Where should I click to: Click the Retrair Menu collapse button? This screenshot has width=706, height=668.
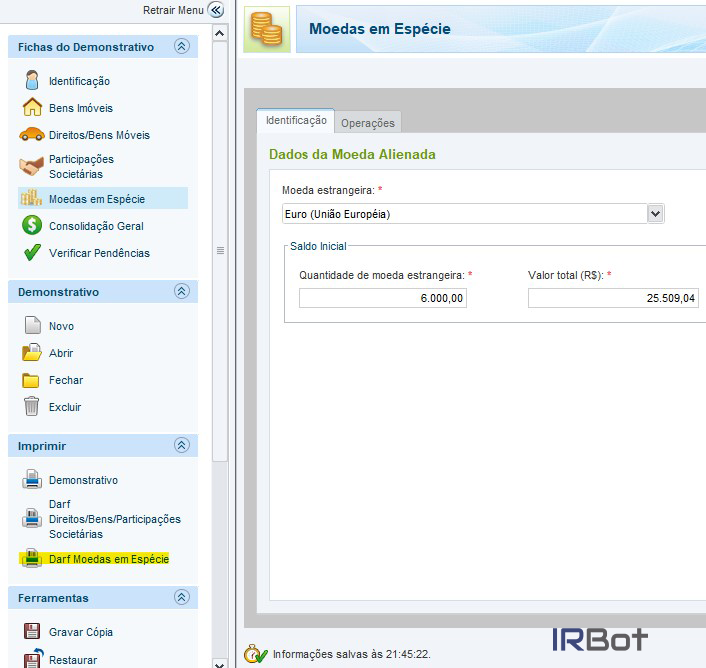(x=215, y=10)
